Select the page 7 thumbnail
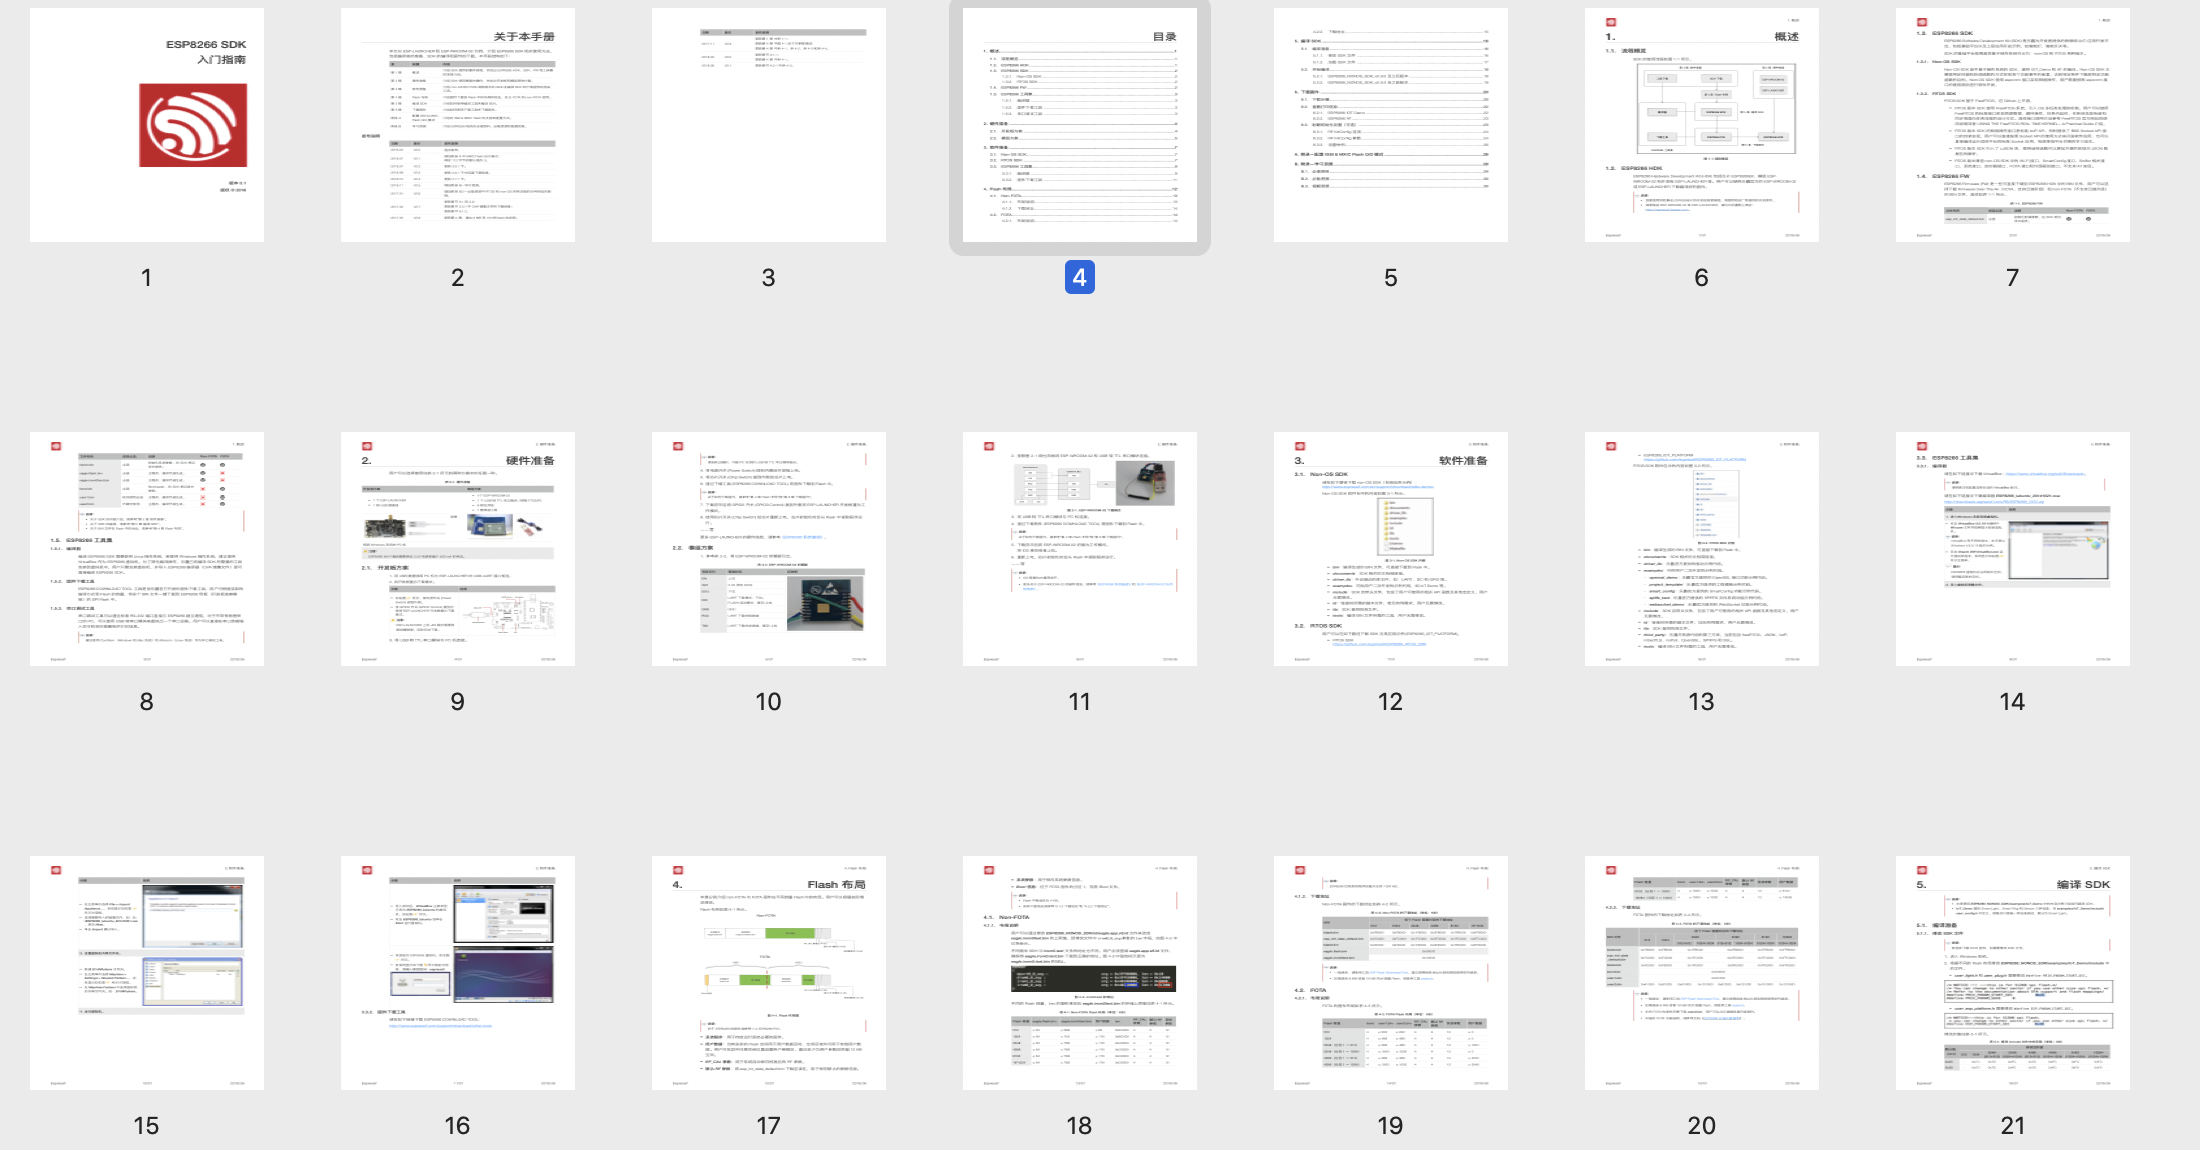 pos(2013,125)
